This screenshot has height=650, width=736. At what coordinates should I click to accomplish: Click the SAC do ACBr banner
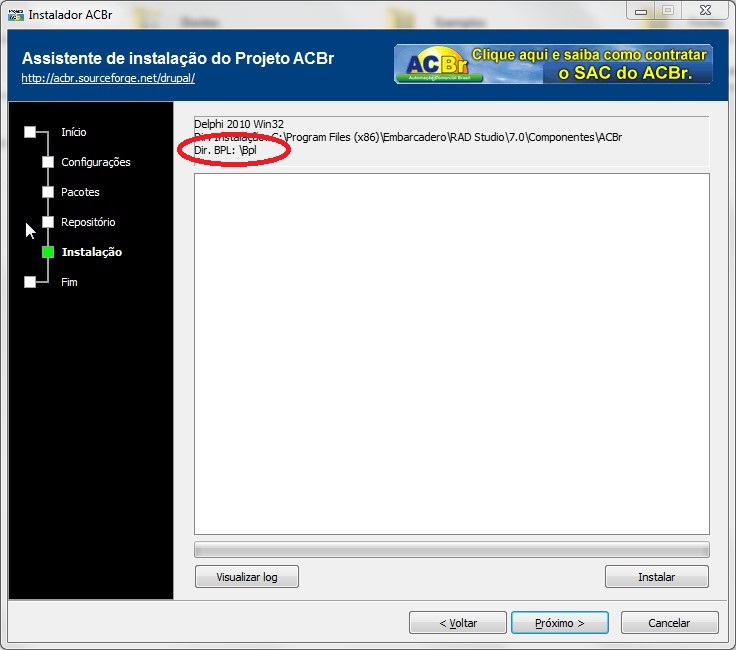(553, 64)
